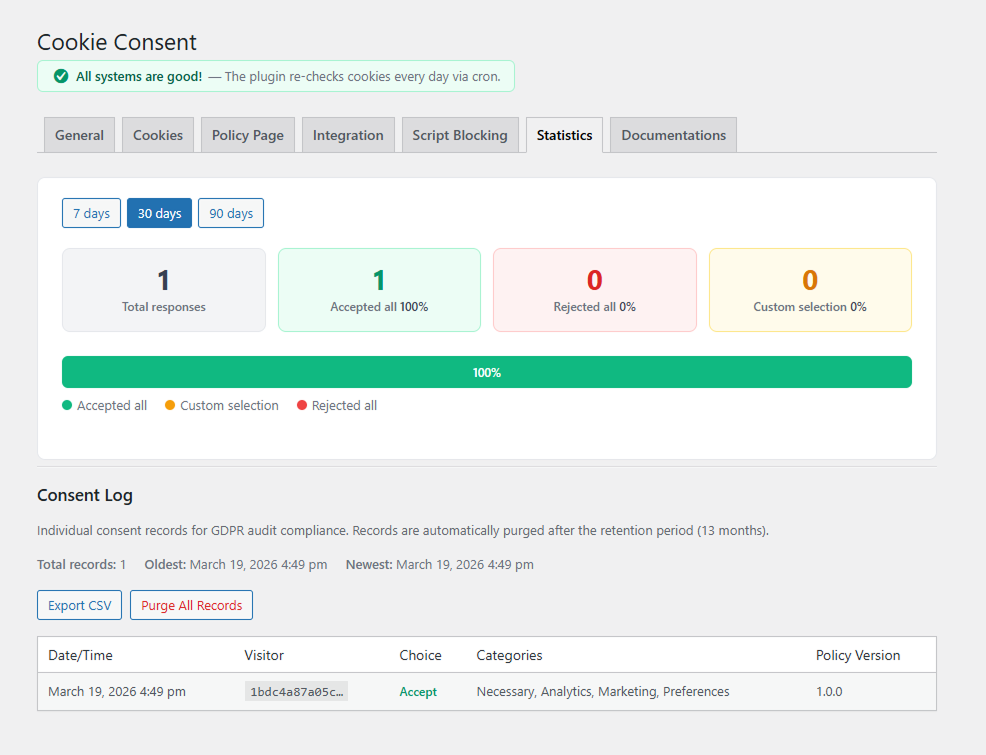The width and height of the screenshot is (986, 755).
Task: Select the 7 days statistics filter
Action: pyautogui.click(x=91, y=213)
